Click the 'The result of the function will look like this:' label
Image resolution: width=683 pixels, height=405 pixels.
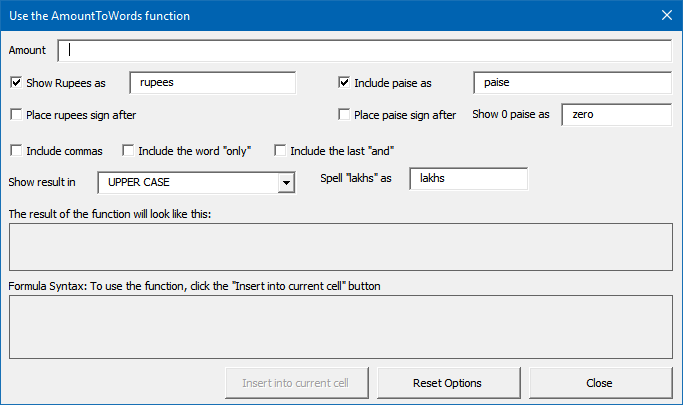[x=110, y=214]
